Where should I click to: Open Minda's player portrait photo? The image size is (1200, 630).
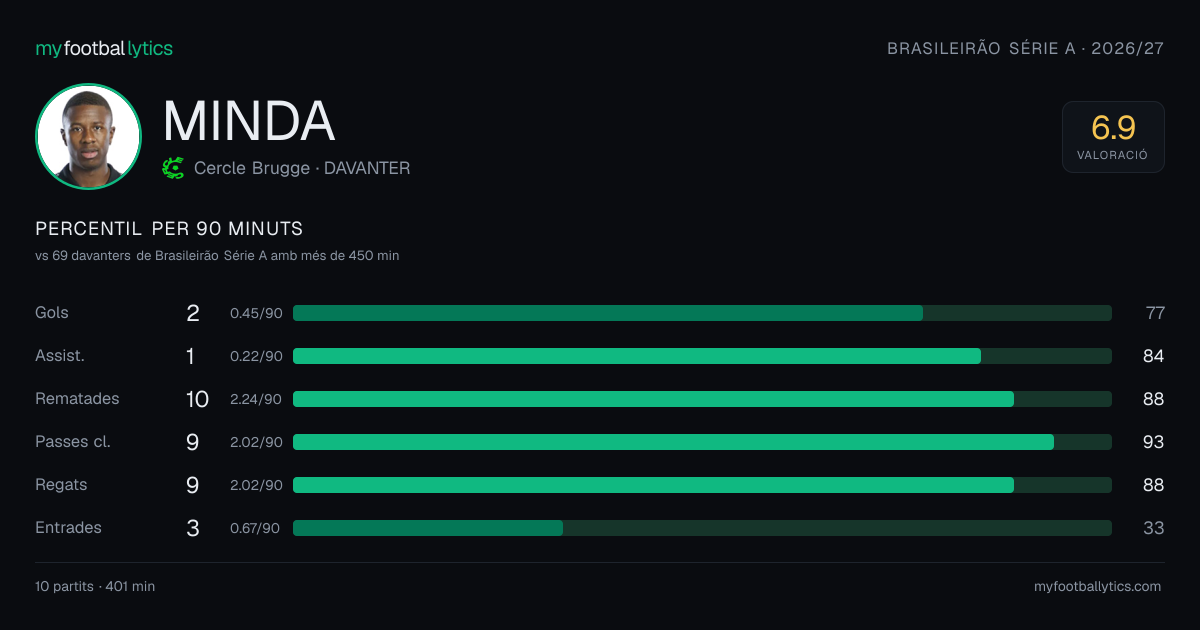tap(88, 136)
